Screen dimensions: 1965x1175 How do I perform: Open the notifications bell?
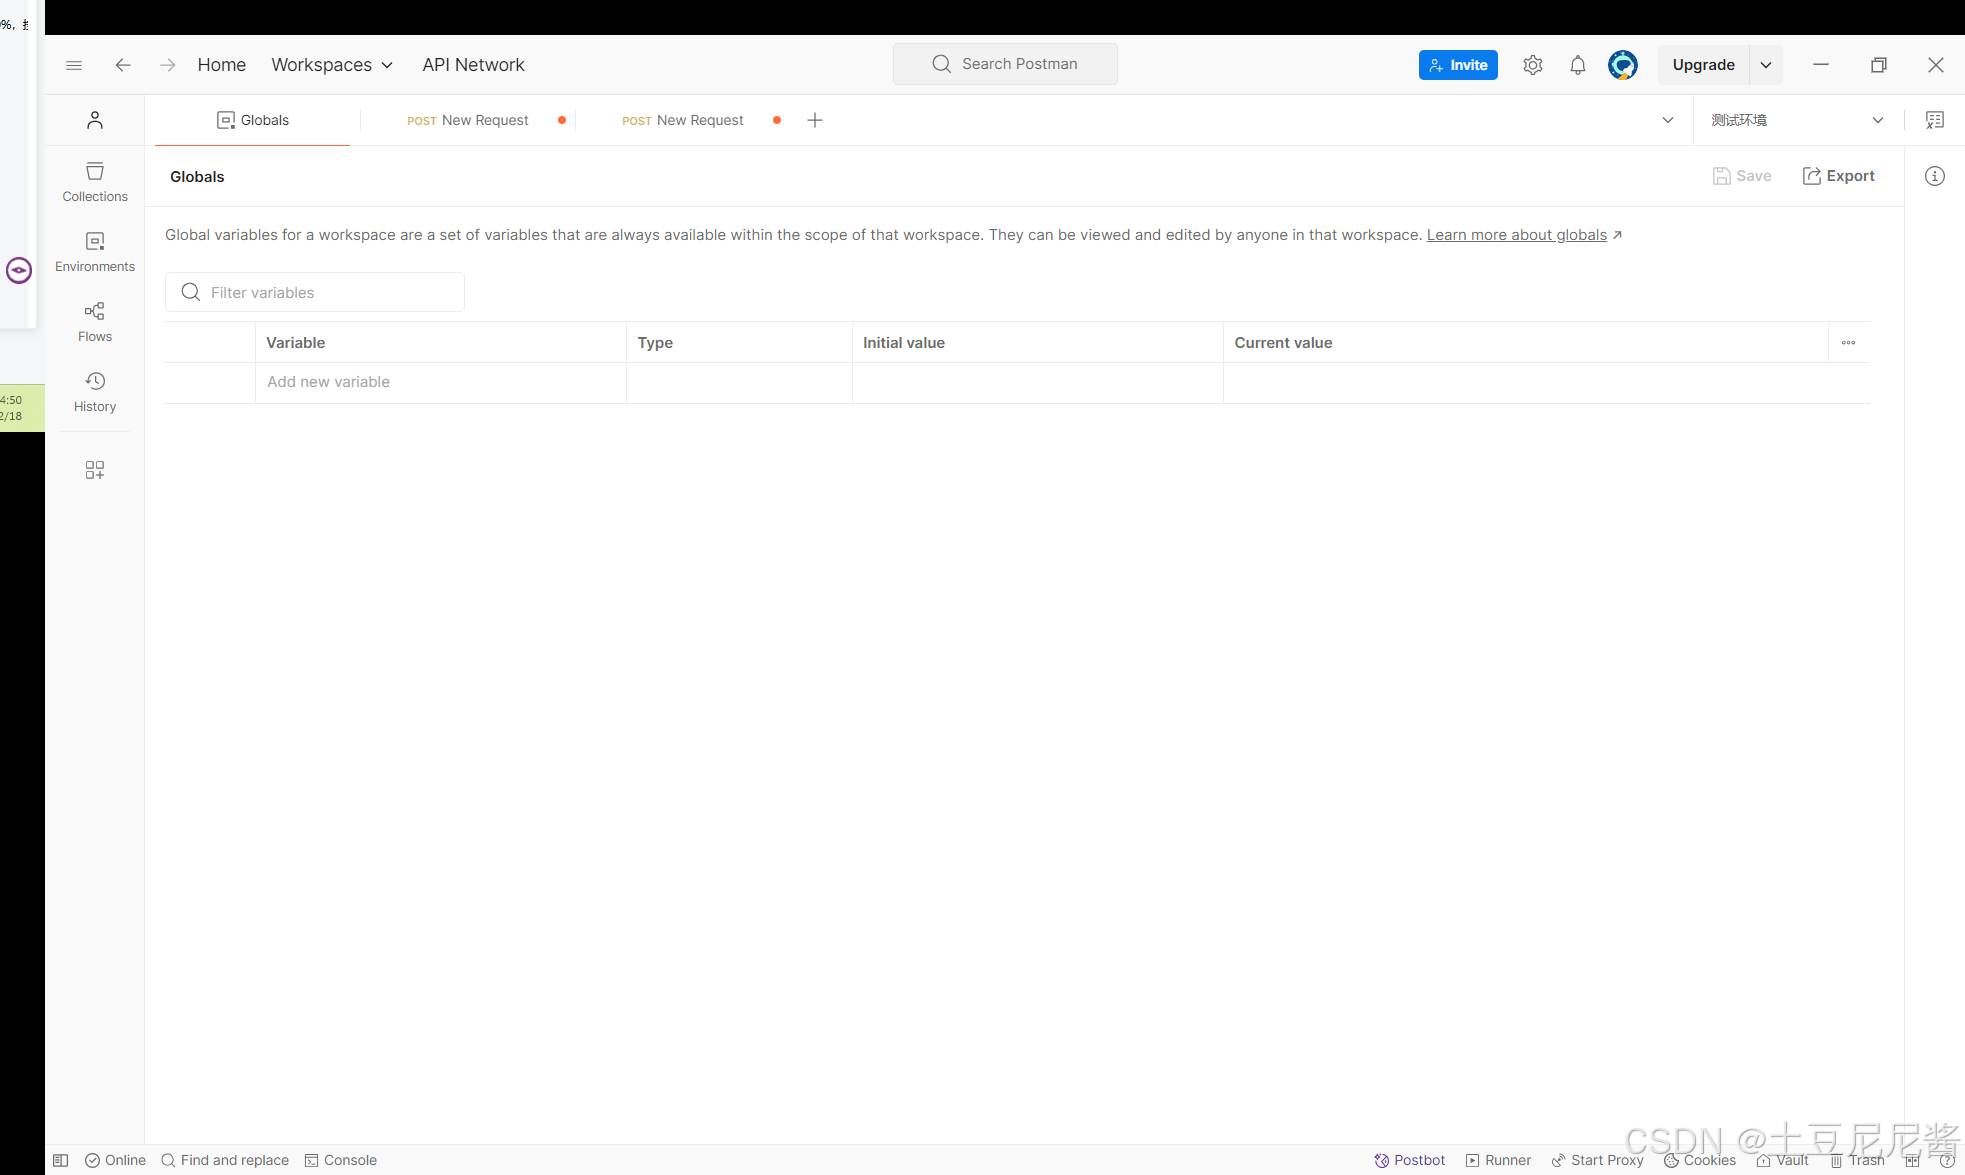[1577, 65]
